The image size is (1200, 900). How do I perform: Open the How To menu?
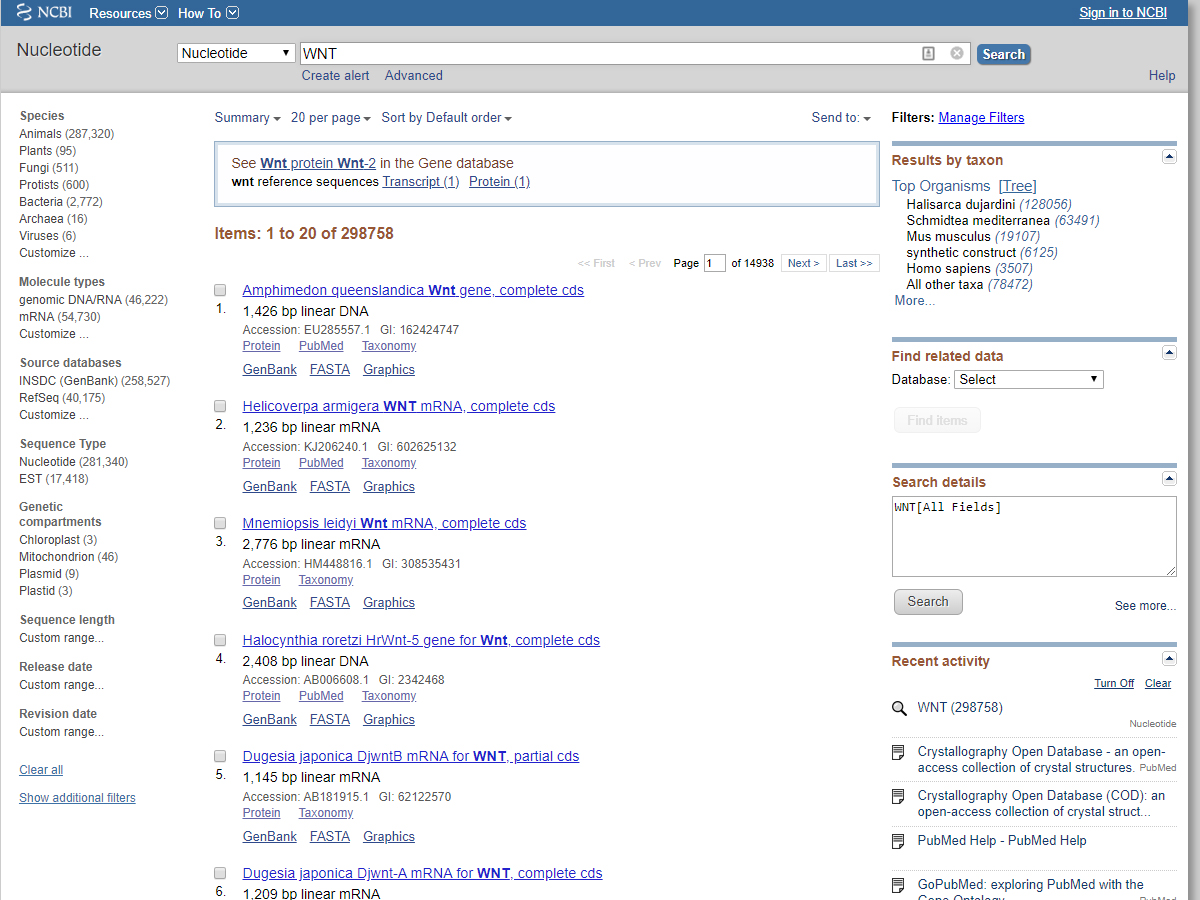(x=208, y=13)
